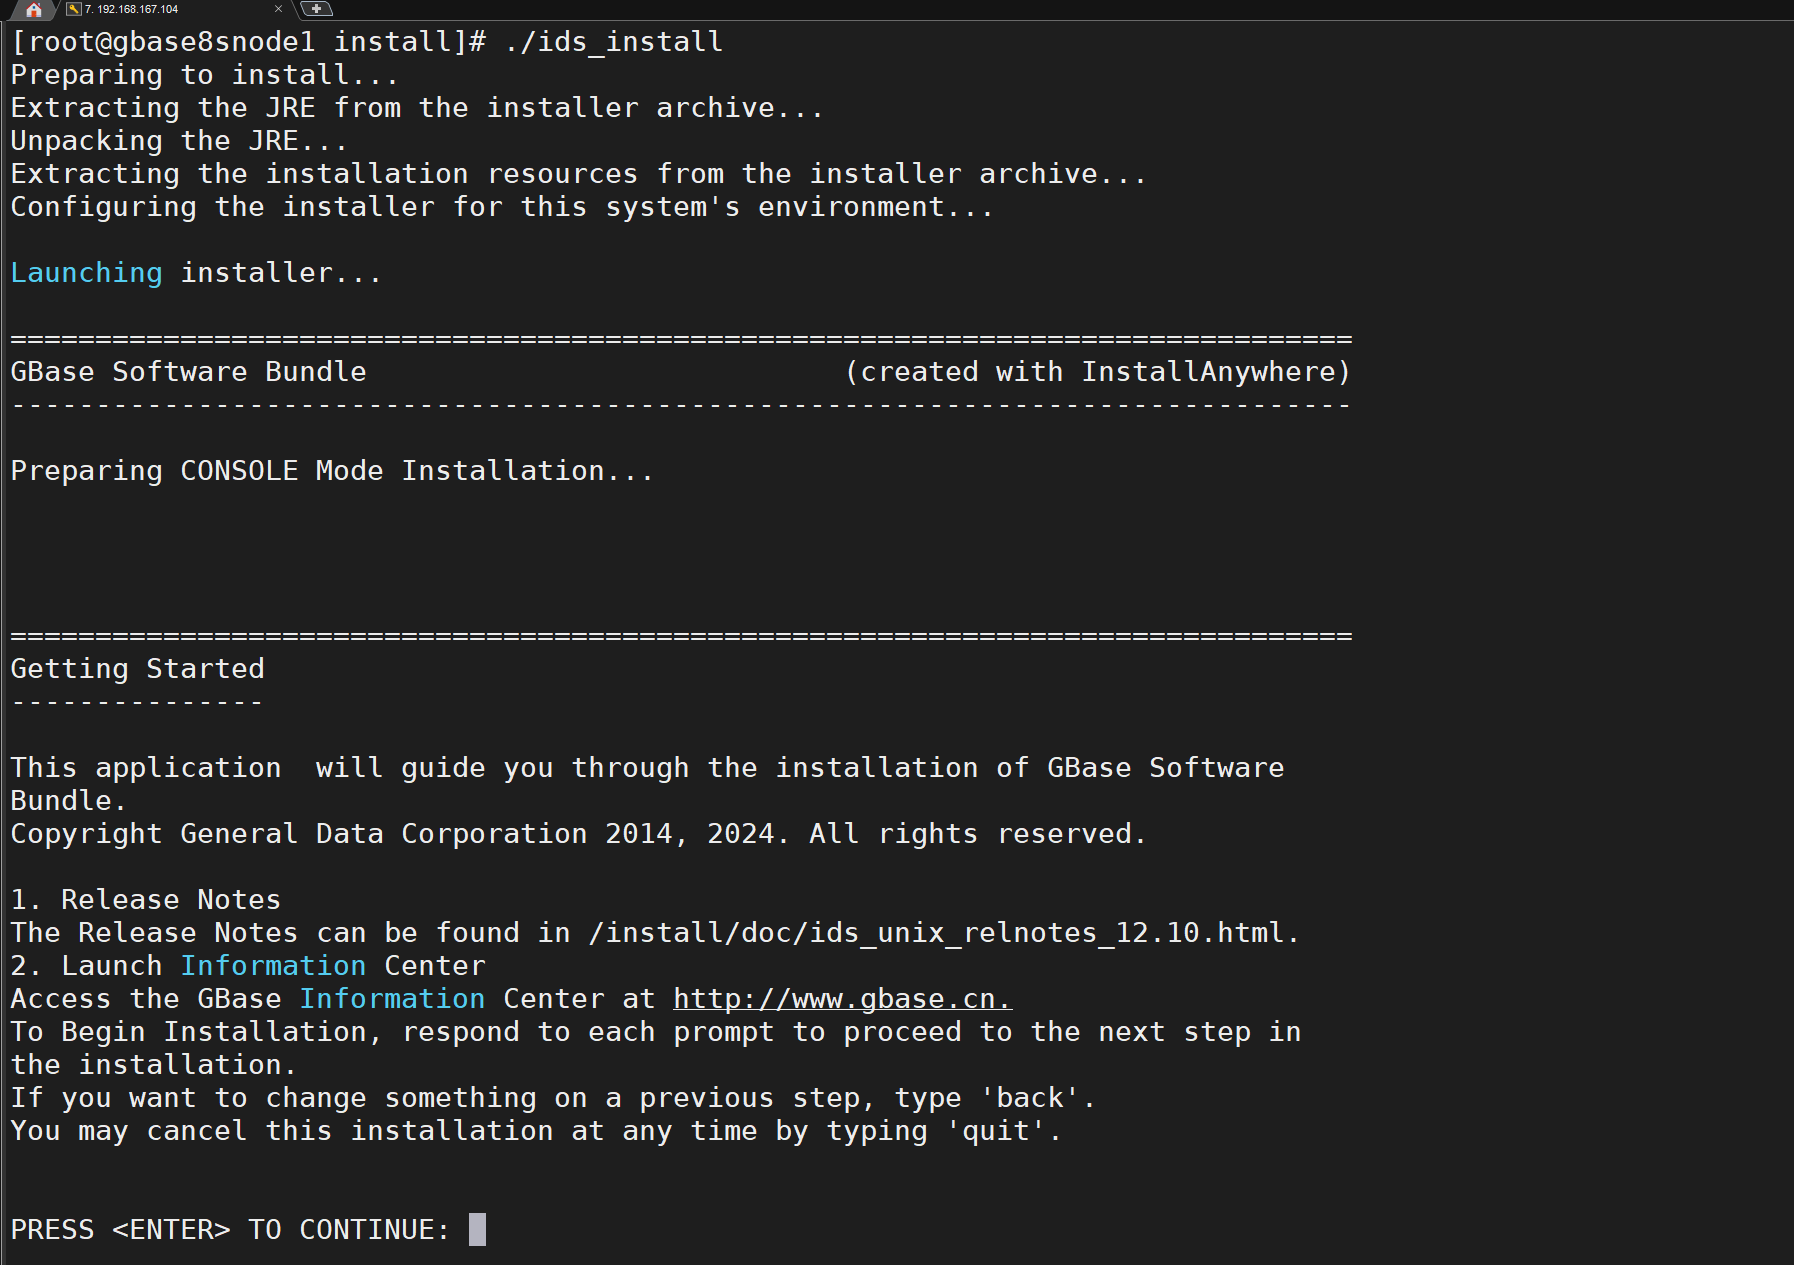Click '(created with InstallAnywhere)' text
Image resolution: width=1794 pixels, height=1265 pixels.
(1097, 372)
